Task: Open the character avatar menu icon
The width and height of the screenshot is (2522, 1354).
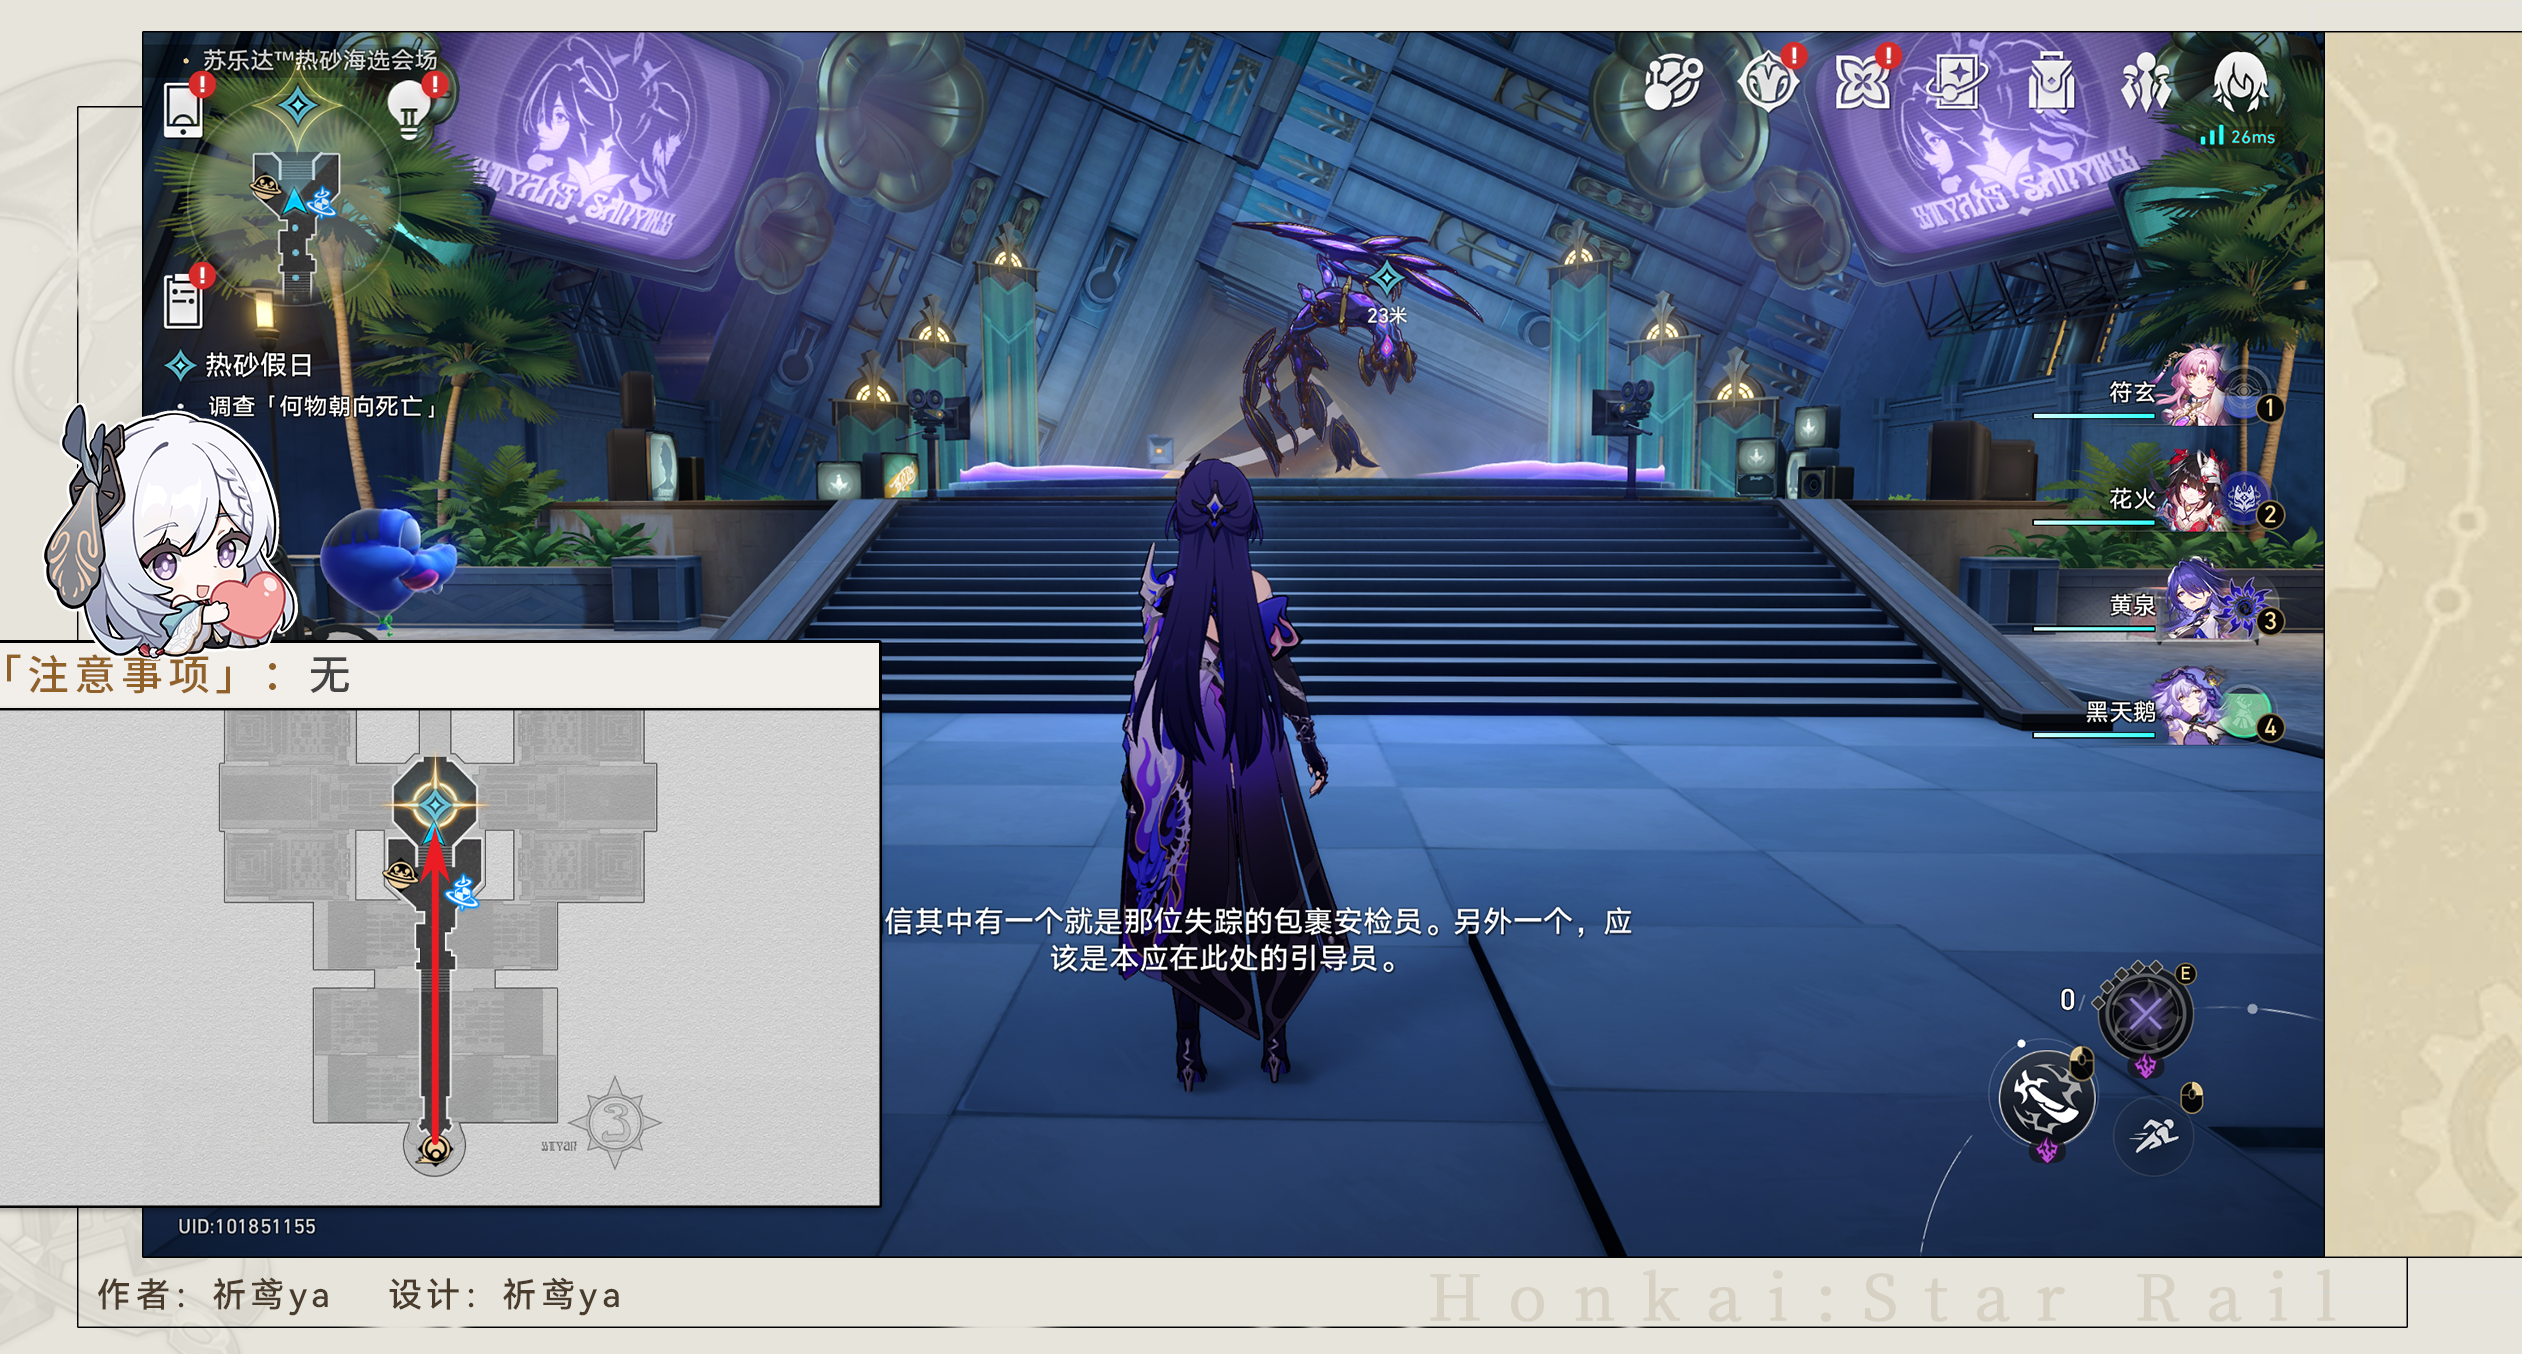Action: click(2240, 82)
